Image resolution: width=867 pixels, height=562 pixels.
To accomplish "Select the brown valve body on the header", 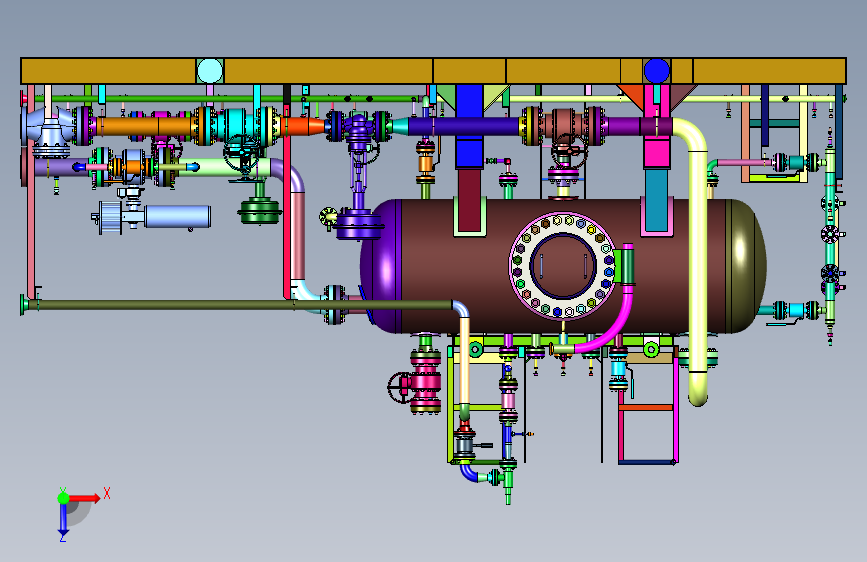I will pyautogui.click(x=563, y=124).
